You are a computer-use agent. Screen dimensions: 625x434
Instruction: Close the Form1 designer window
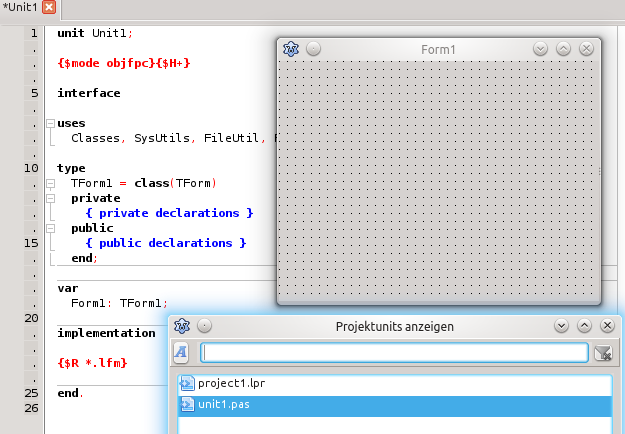pyautogui.click(x=585, y=48)
